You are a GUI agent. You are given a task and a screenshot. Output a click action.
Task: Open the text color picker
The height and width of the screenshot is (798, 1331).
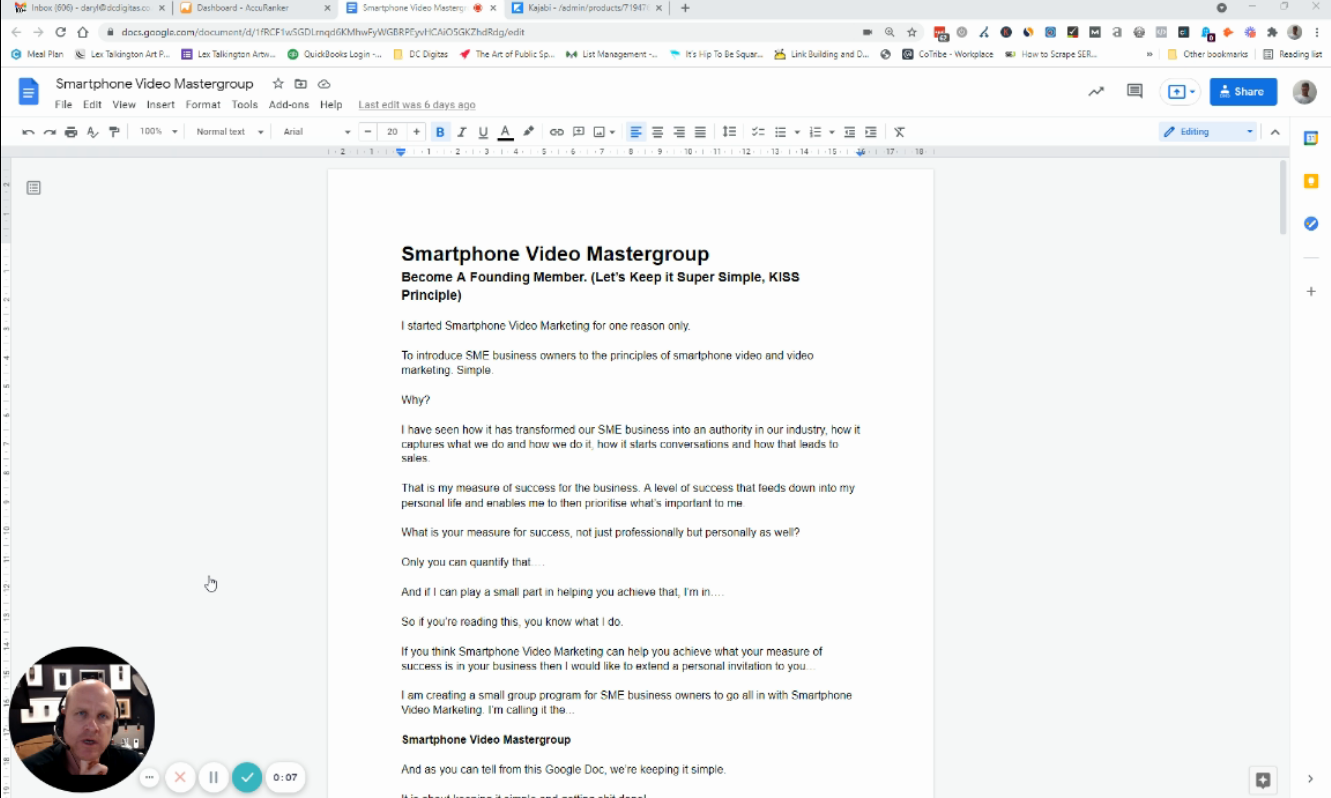coord(505,132)
